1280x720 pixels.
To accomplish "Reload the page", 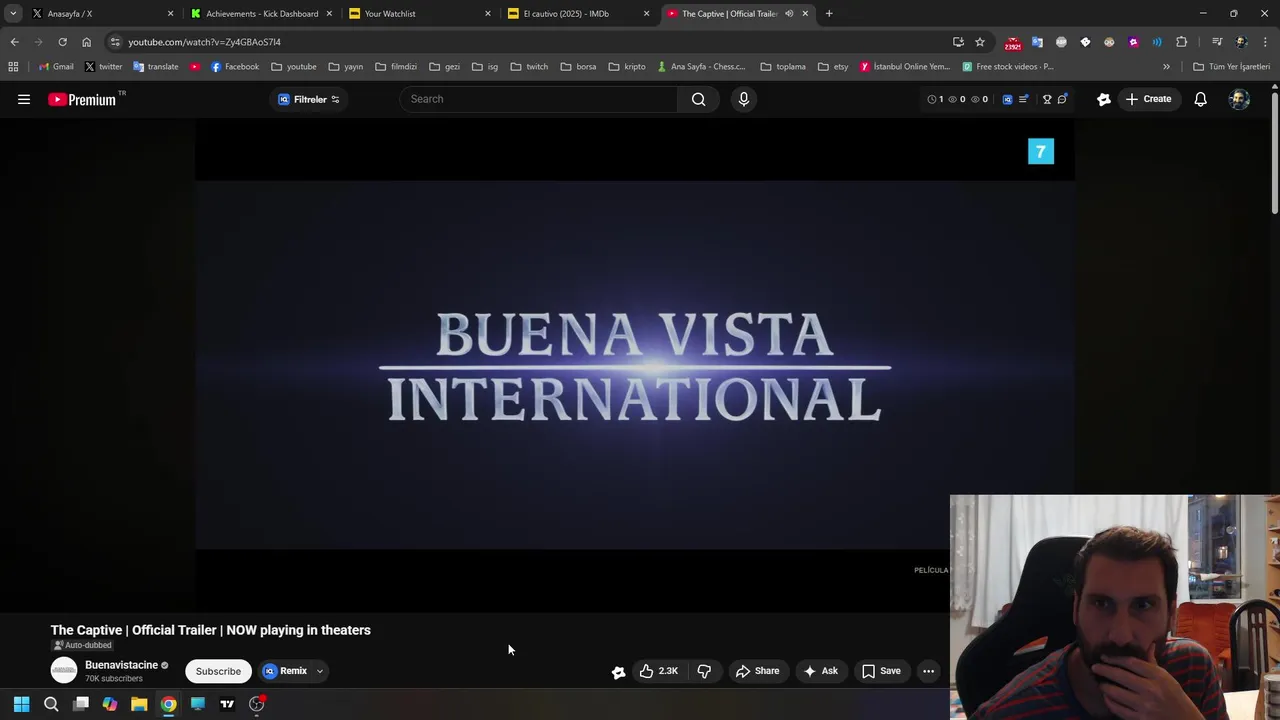I will pos(62,42).
